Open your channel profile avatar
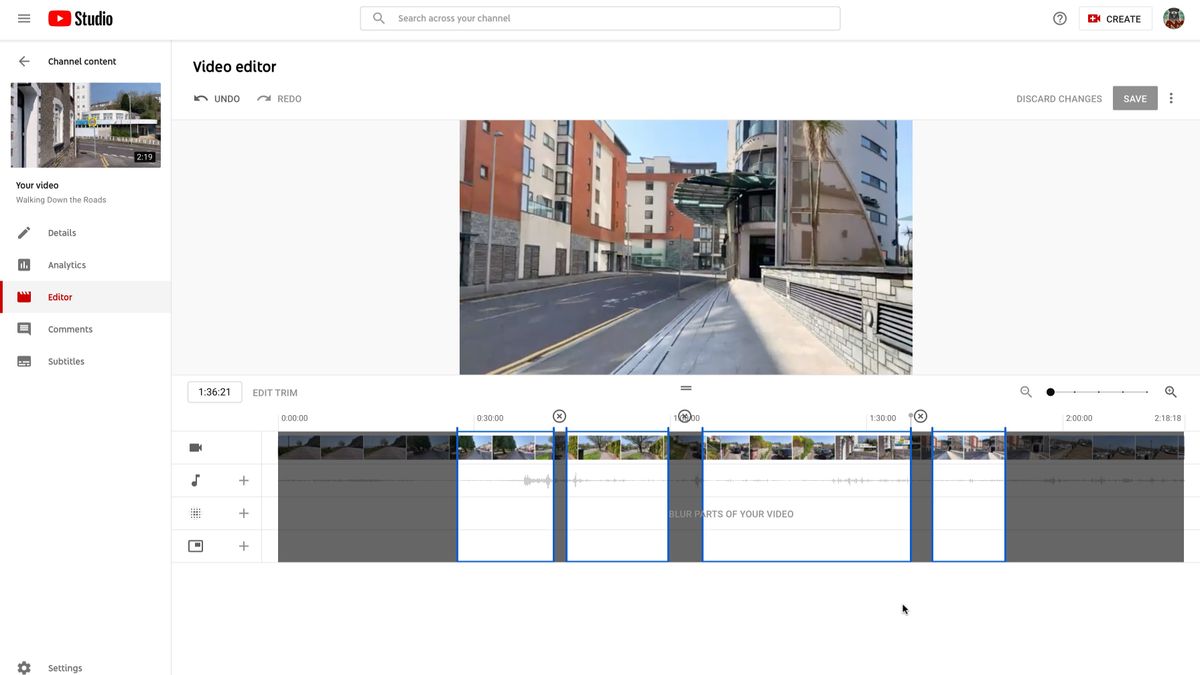The width and height of the screenshot is (1200, 675). (1173, 17)
